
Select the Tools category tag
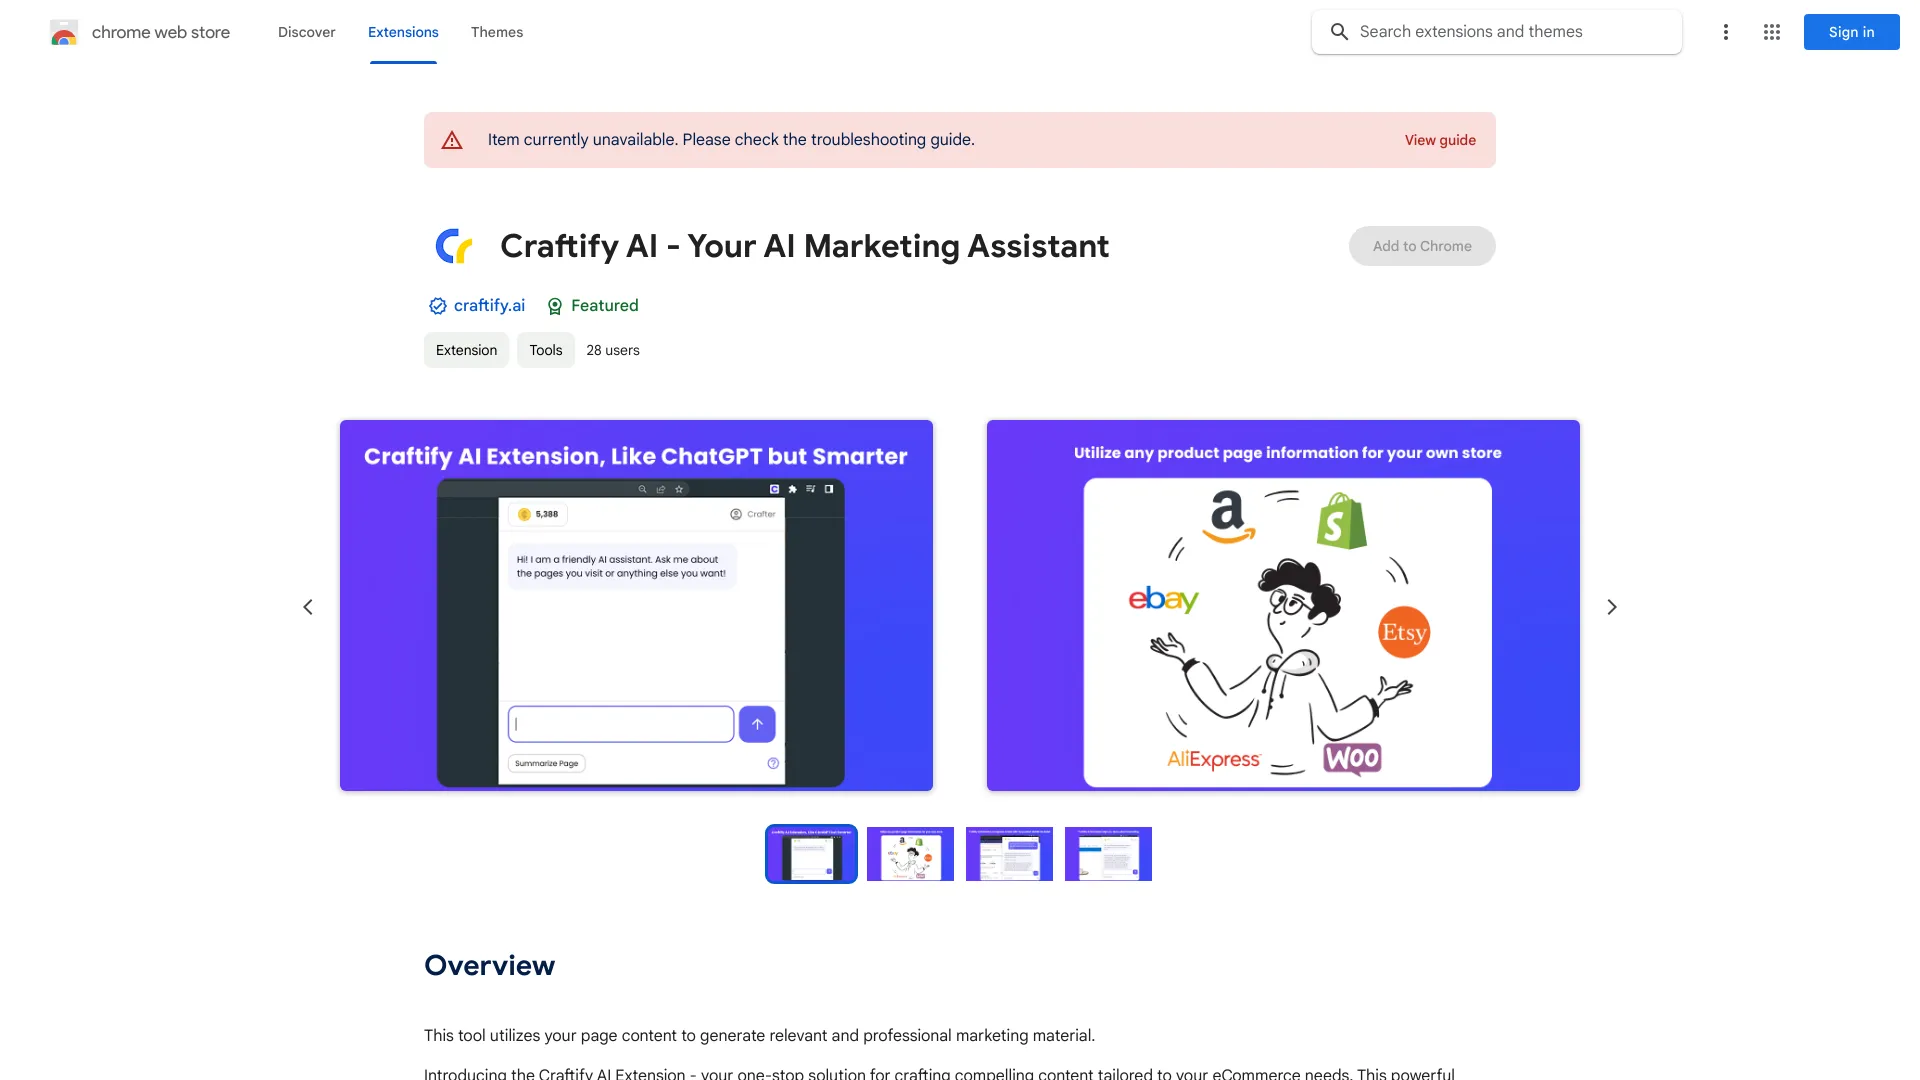545,349
